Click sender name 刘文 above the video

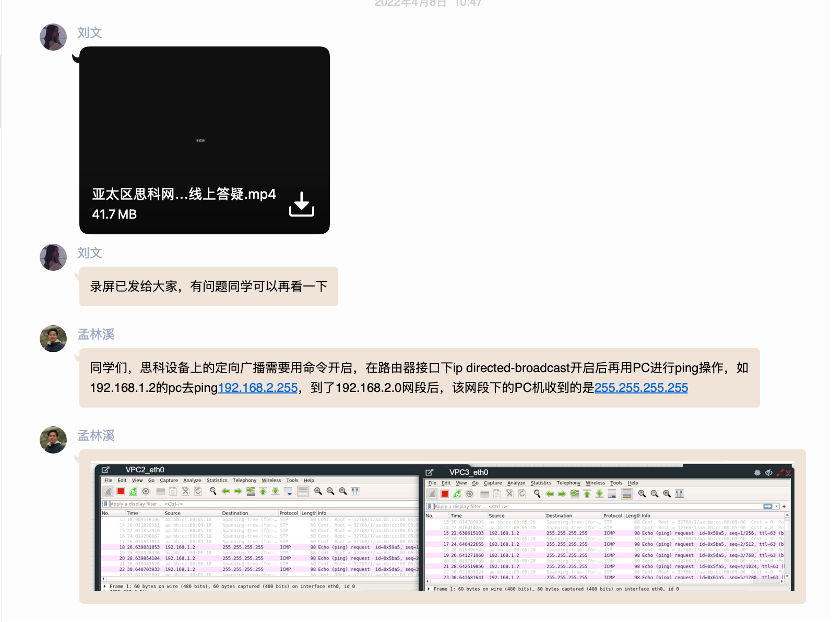pos(90,32)
